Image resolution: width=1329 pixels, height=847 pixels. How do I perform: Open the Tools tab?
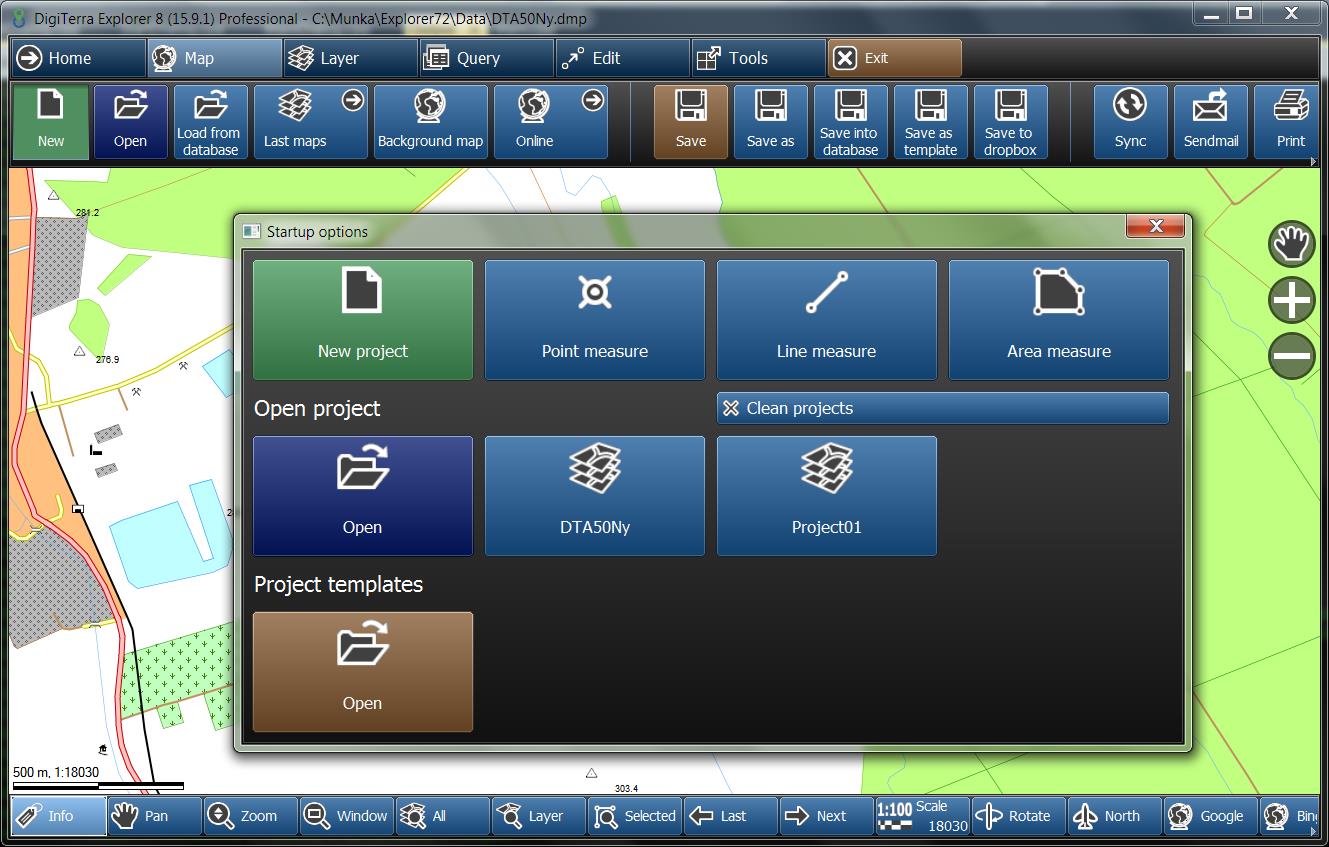759,58
